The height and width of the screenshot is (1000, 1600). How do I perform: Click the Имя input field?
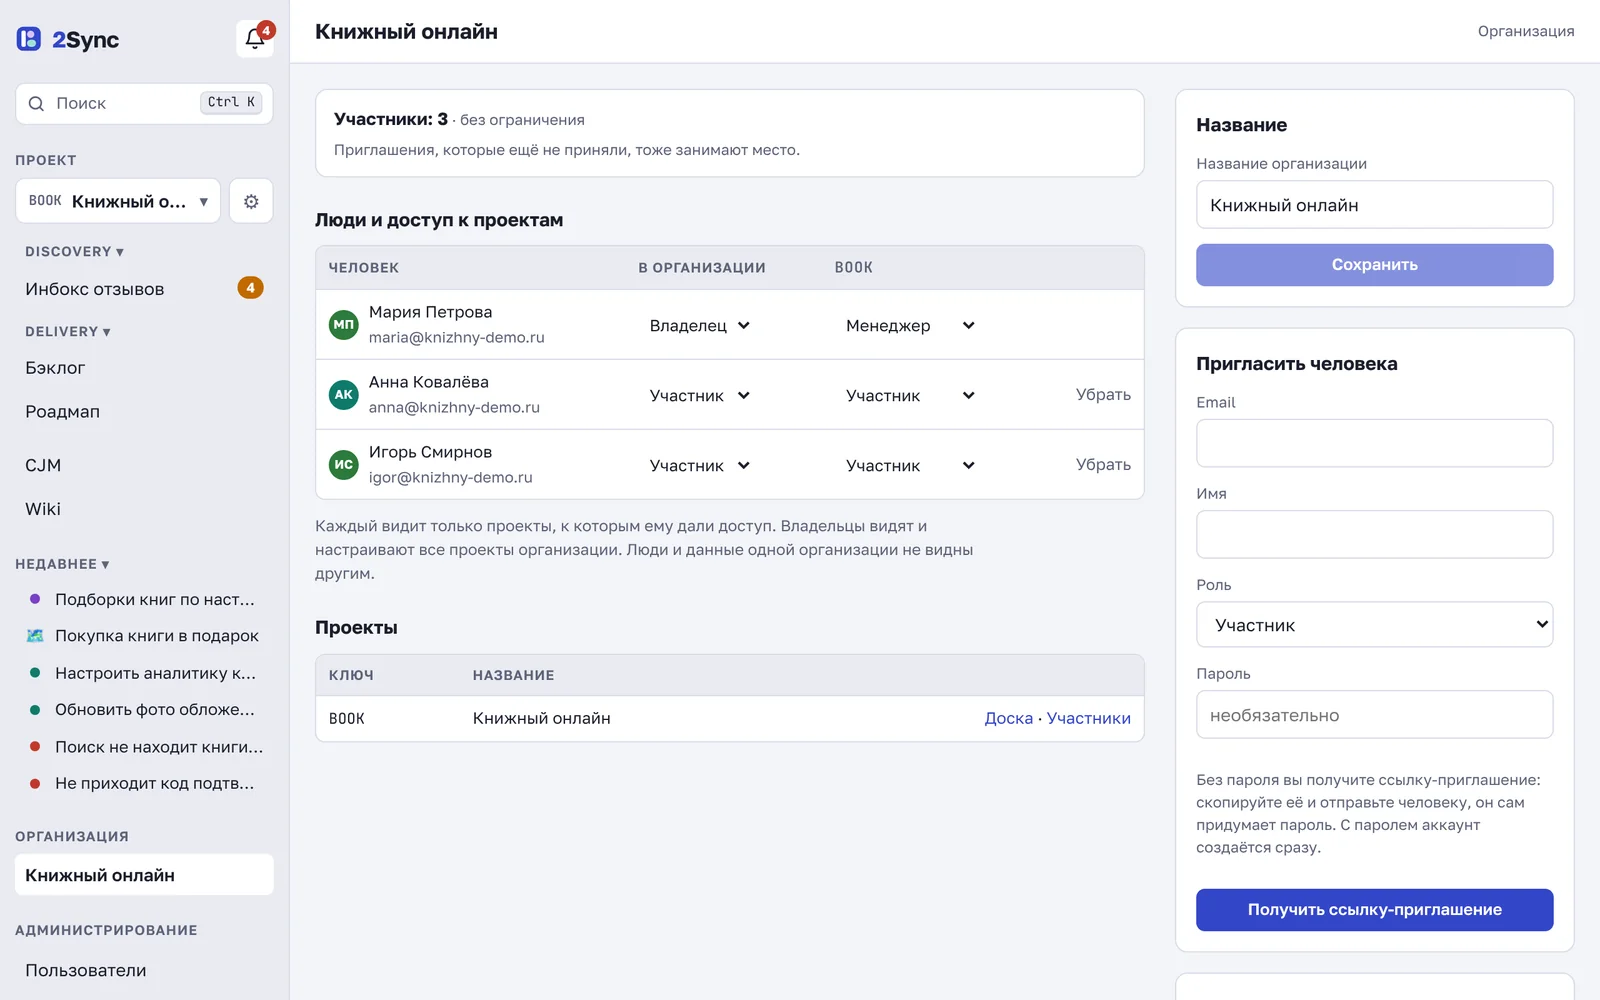click(x=1374, y=534)
